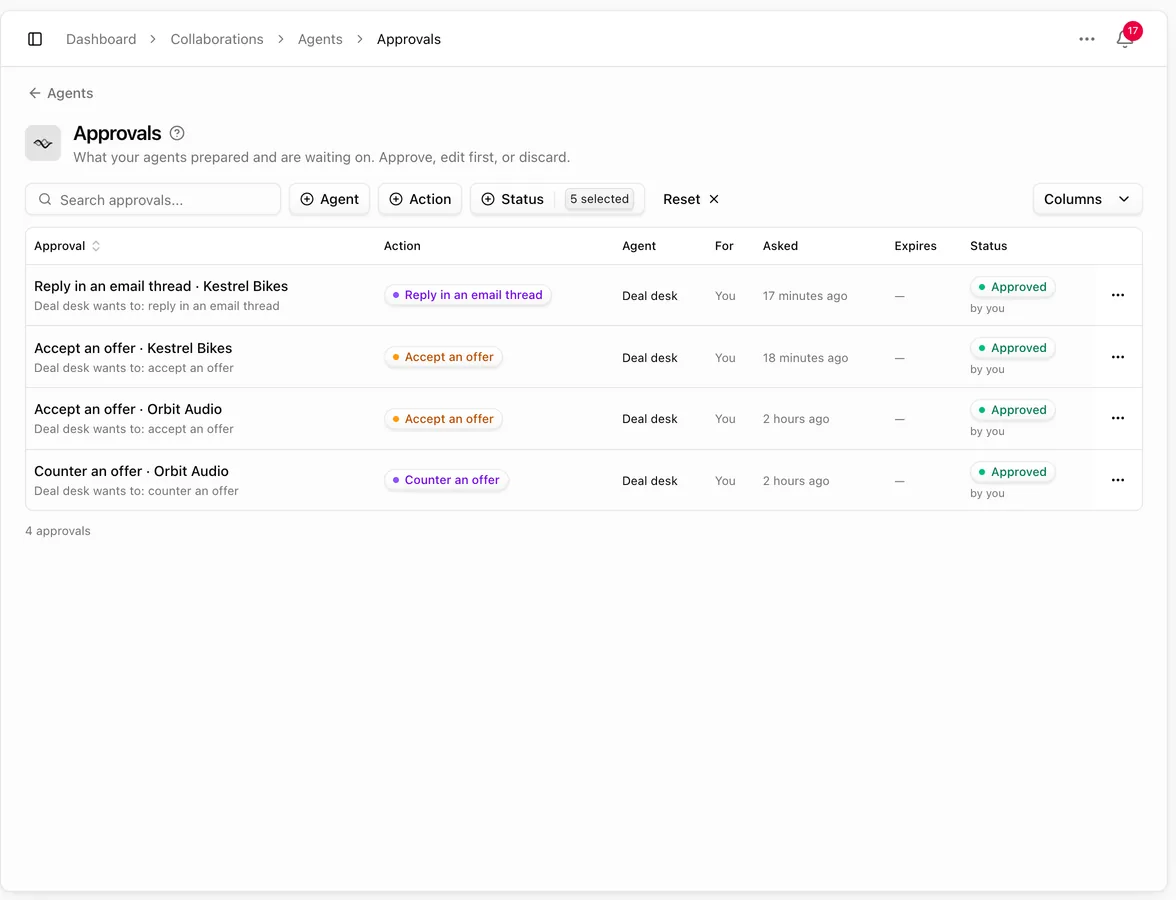1176x900 pixels.
Task: Open the Action filter
Action: (x=420, y=199)
